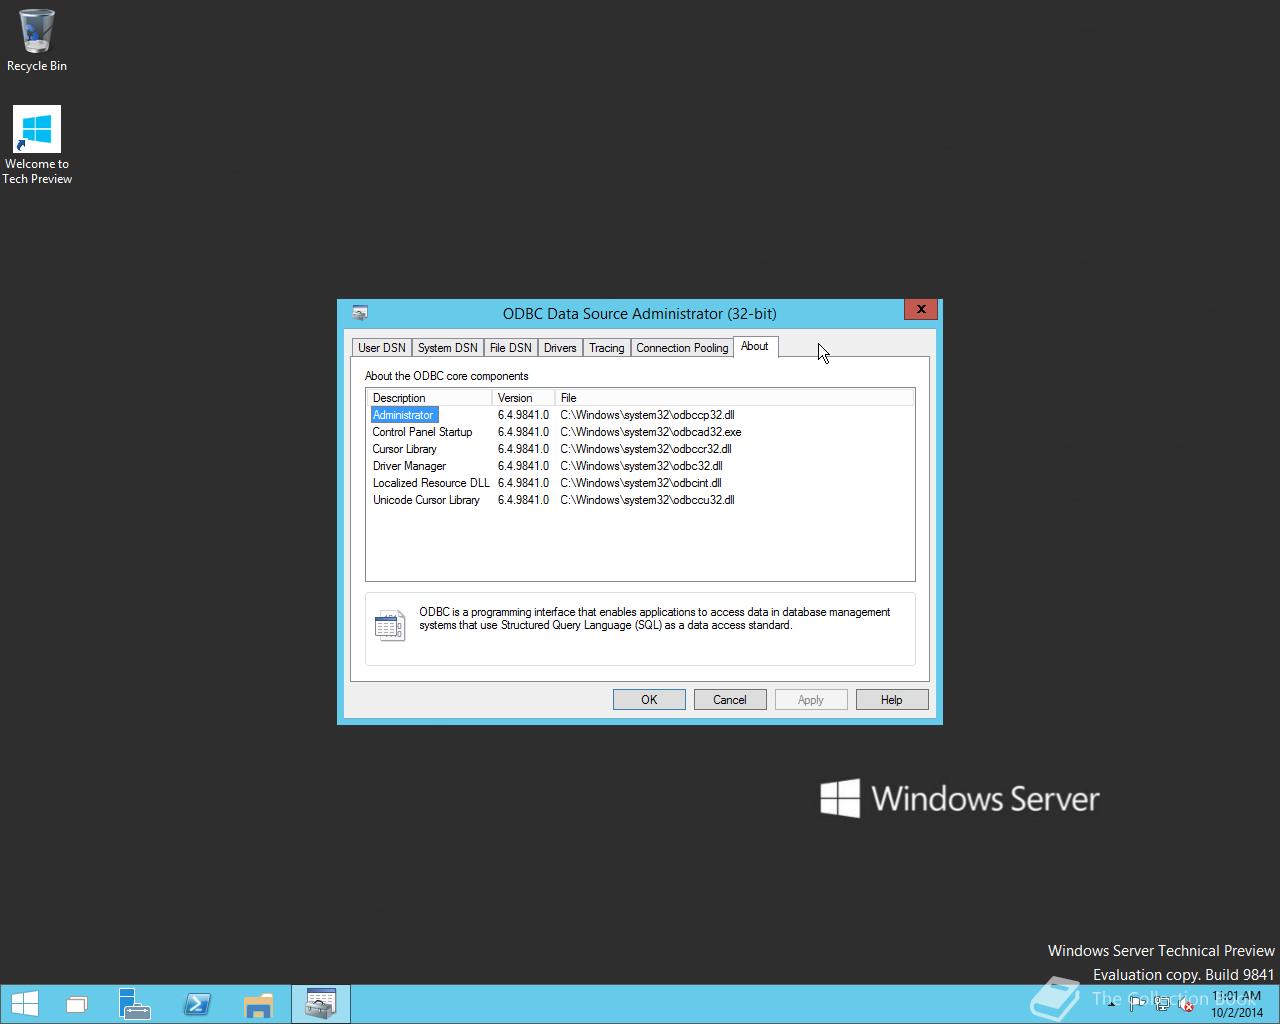Click the Cancel button
The width and height of the screenshot is (1280, 1024).
(730, 700)
